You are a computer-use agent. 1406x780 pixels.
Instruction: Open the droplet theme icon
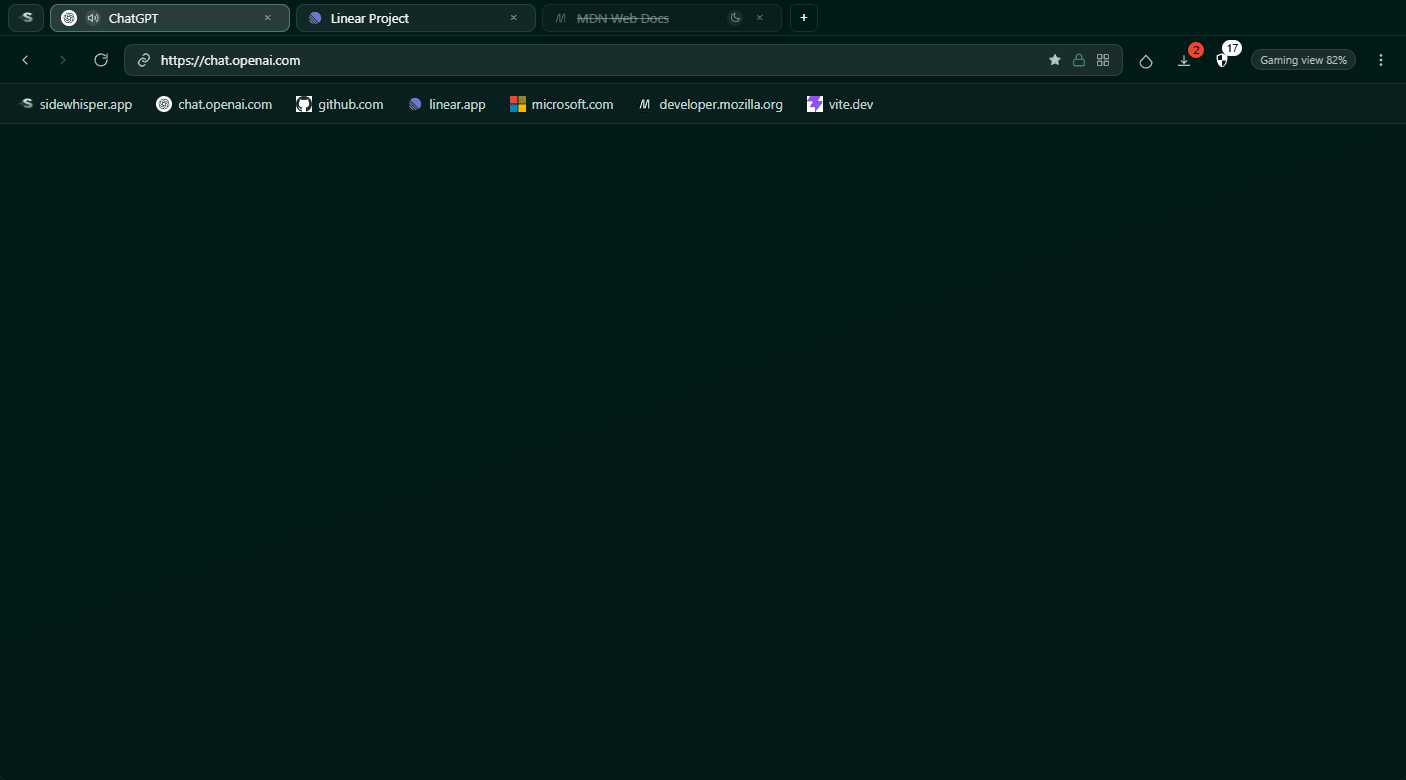(1146, 60)
